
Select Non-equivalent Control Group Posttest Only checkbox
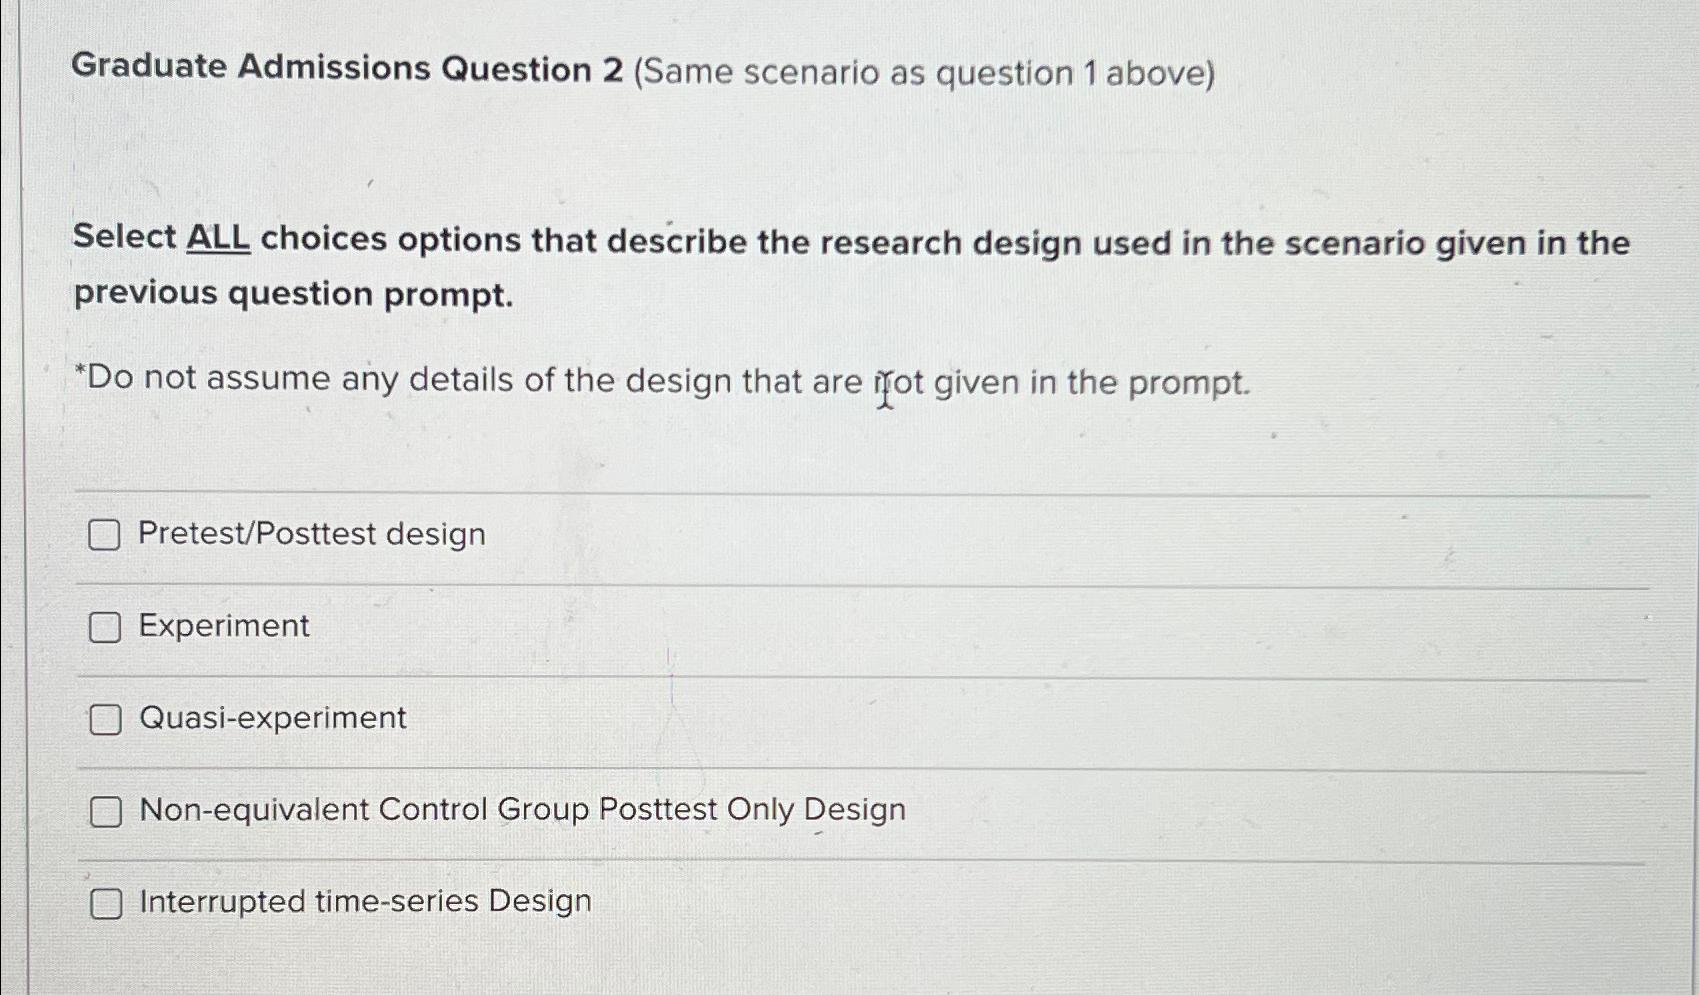pos(106,811)
